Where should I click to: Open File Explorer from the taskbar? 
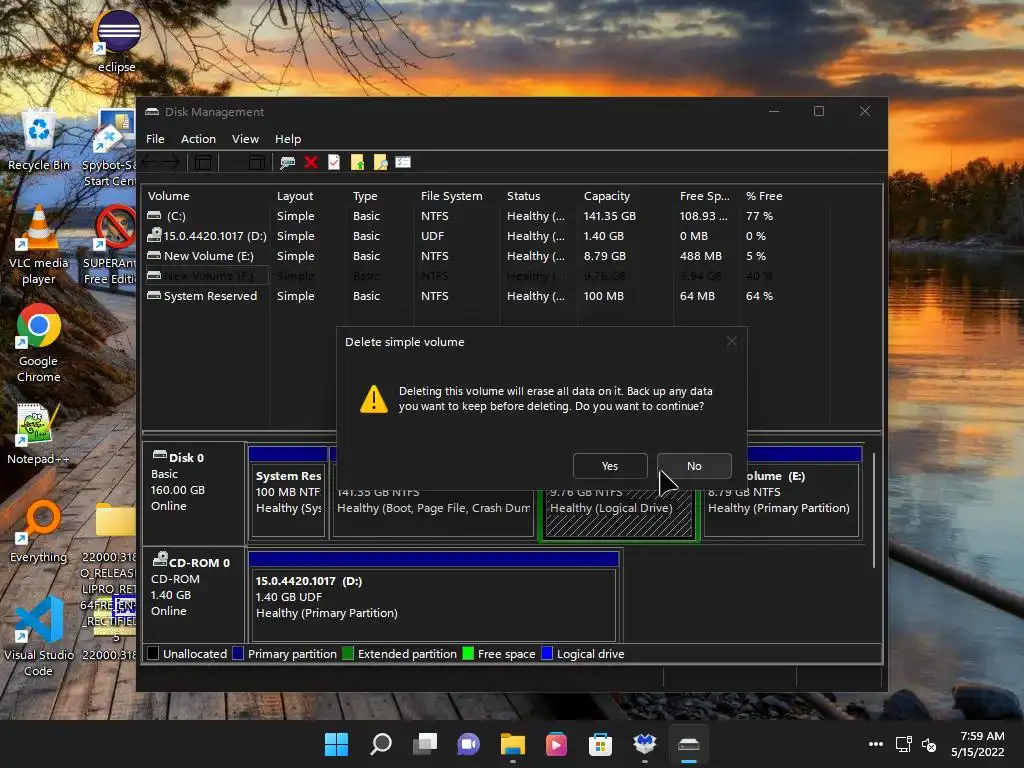[x=513, y=744]
